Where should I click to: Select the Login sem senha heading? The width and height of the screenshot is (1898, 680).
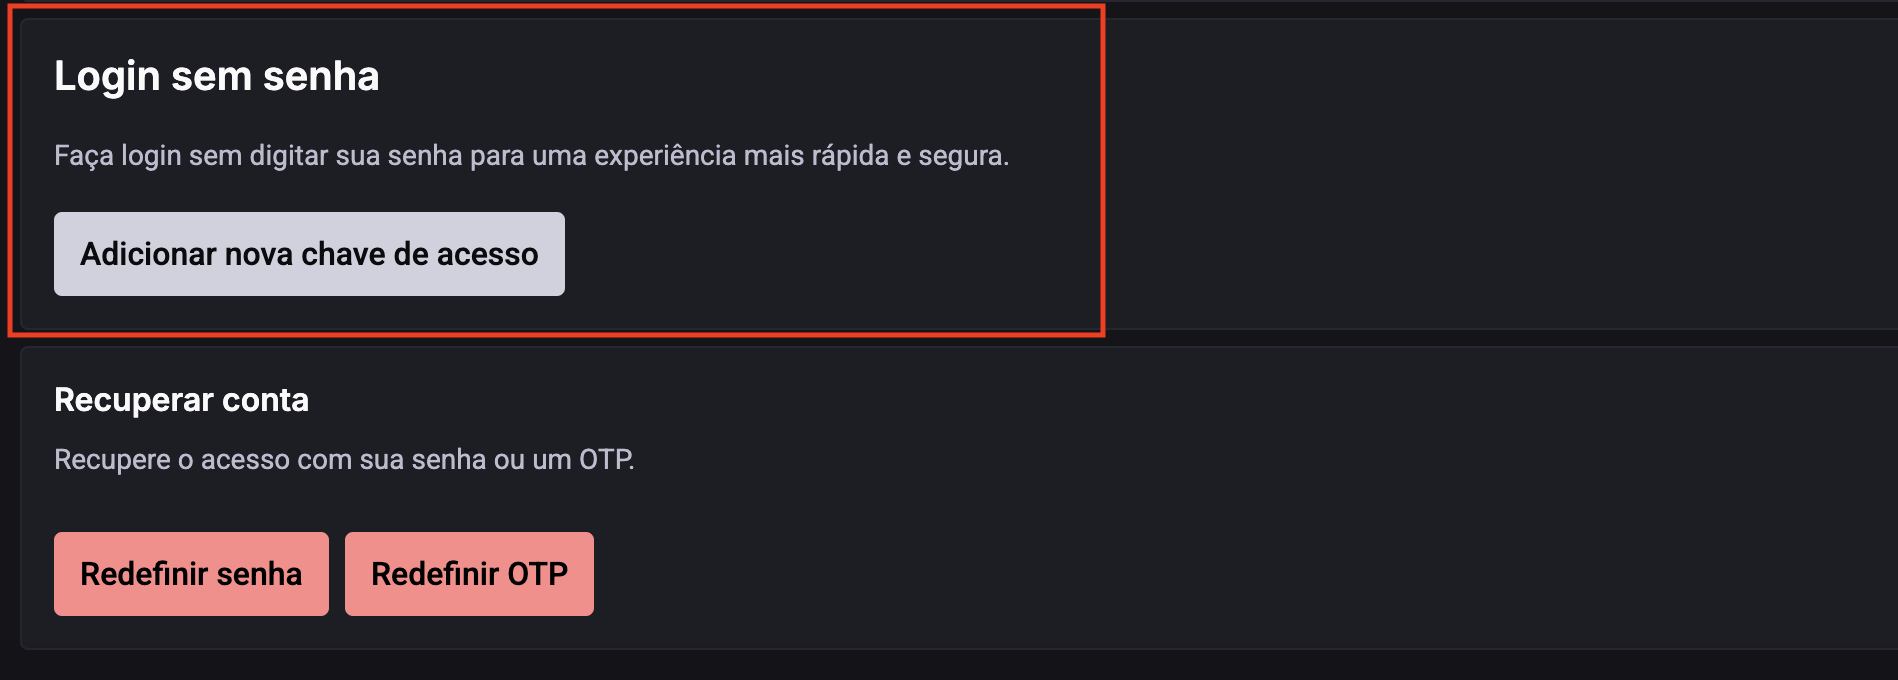[217, 74]
